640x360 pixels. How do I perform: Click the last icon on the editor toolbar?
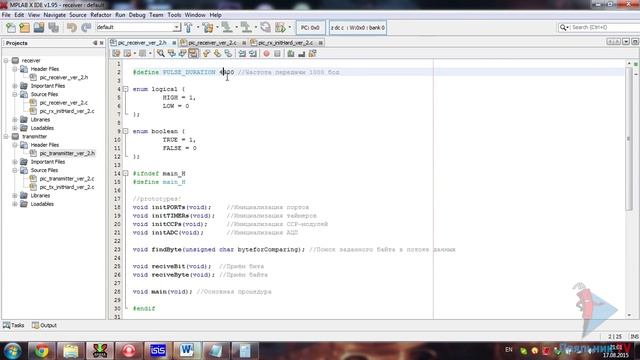click(313, 53)
